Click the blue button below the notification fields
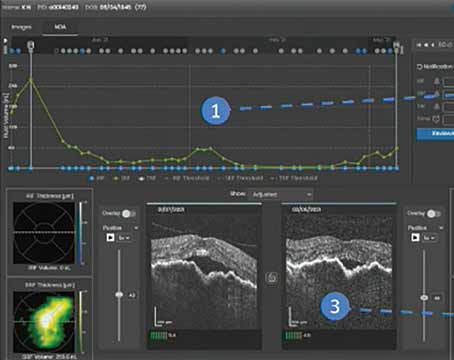 (435, 134)
